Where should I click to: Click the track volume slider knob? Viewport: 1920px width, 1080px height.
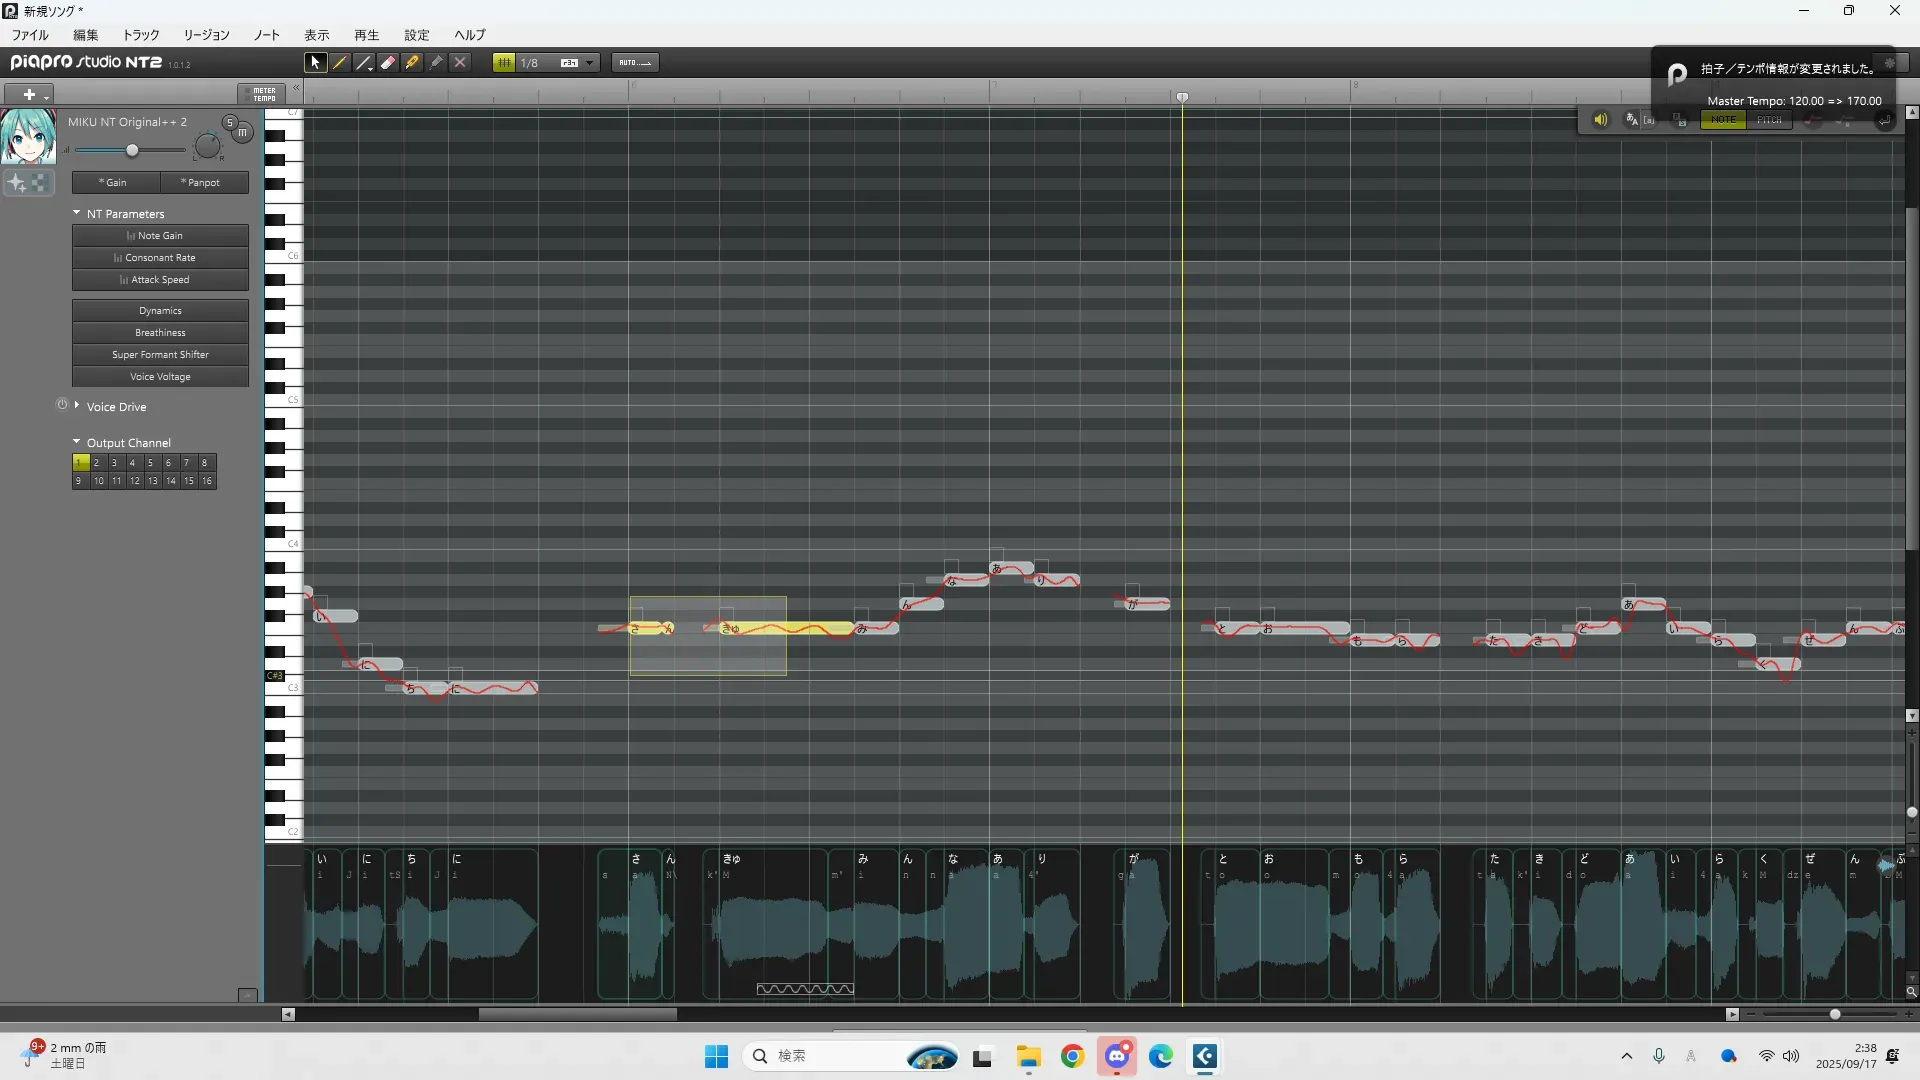tap(132, 150)
